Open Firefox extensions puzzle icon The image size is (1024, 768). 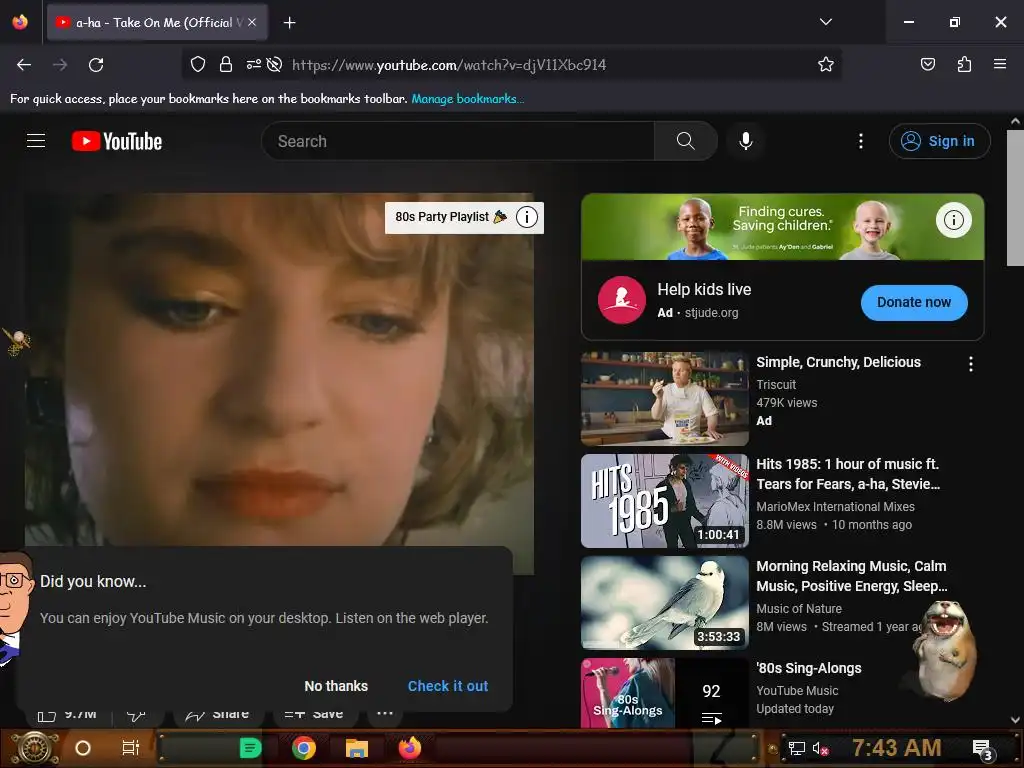click(964, 64)
